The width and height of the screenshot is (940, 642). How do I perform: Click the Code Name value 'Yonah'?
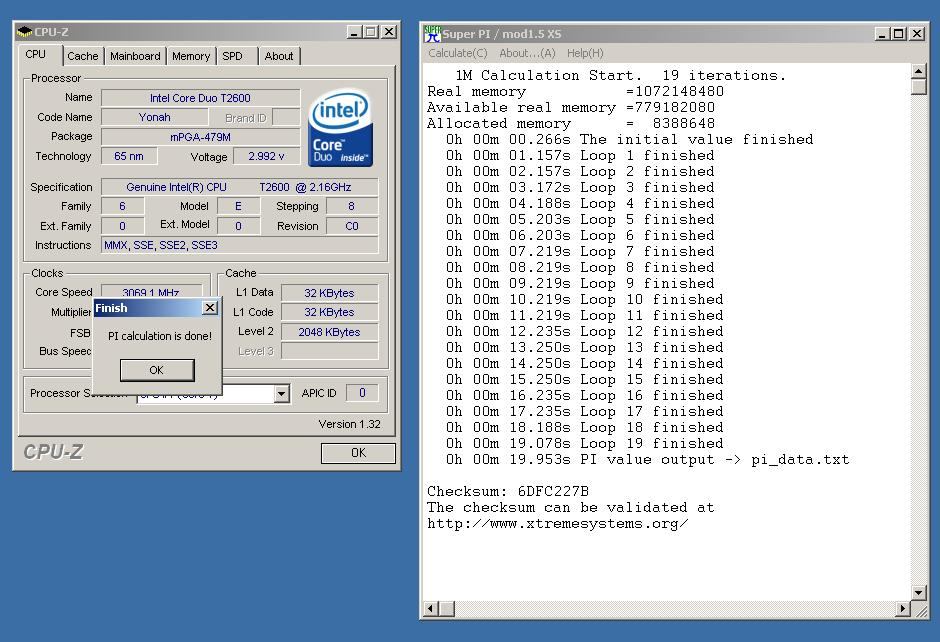155,117
